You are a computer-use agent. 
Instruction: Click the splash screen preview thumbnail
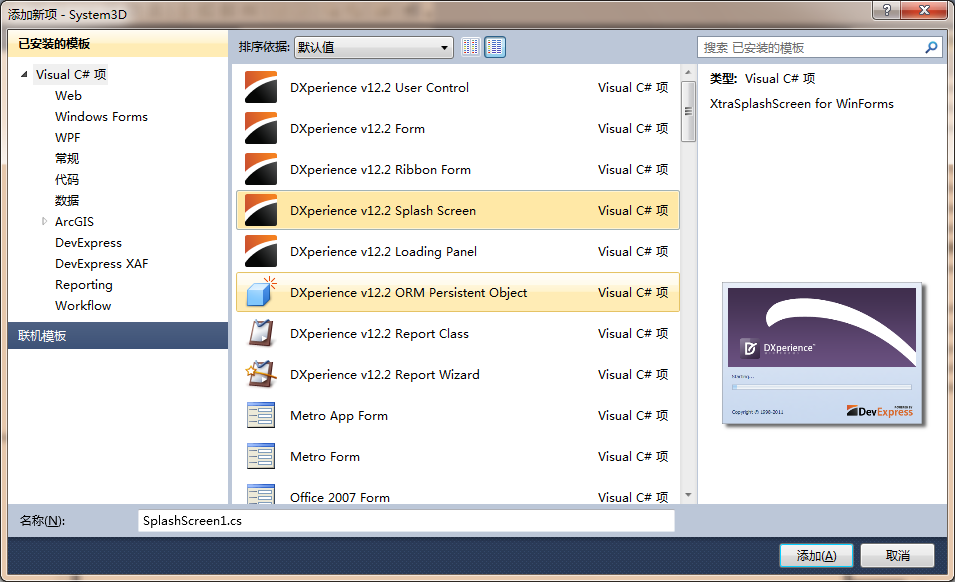pyautogui.click(x=821, y=354)
